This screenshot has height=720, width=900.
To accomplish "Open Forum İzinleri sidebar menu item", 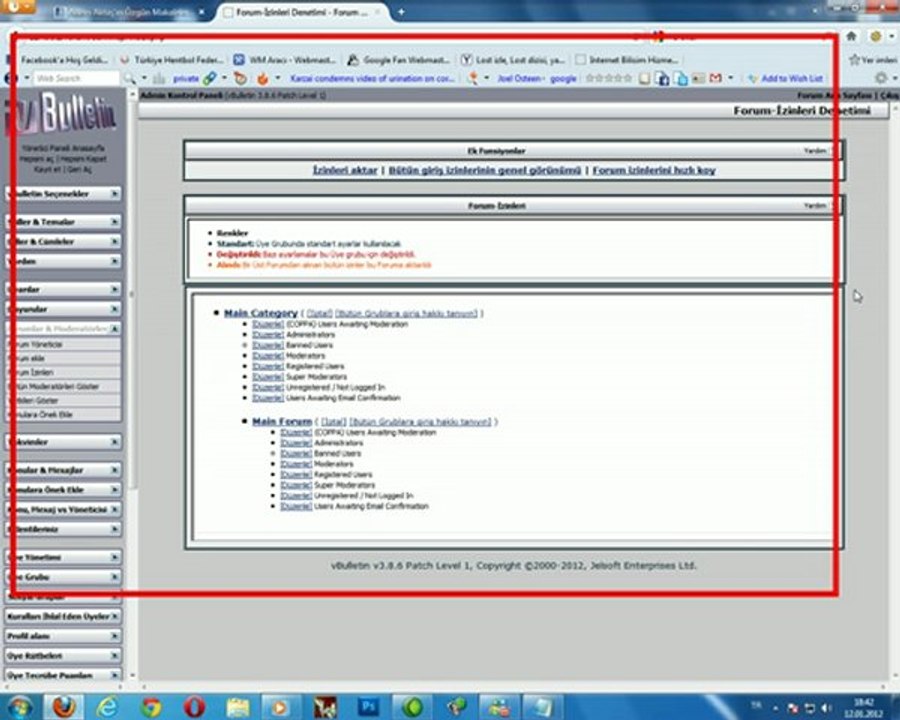I will tap(63, 372).
